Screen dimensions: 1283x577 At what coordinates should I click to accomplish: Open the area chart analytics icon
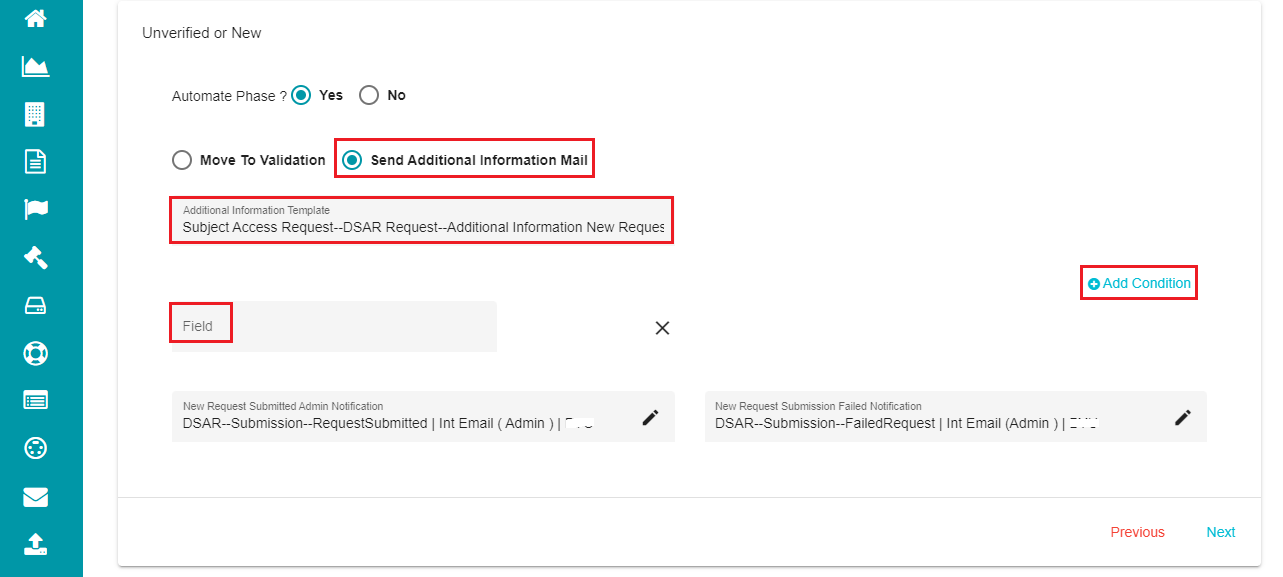point(35,66)
